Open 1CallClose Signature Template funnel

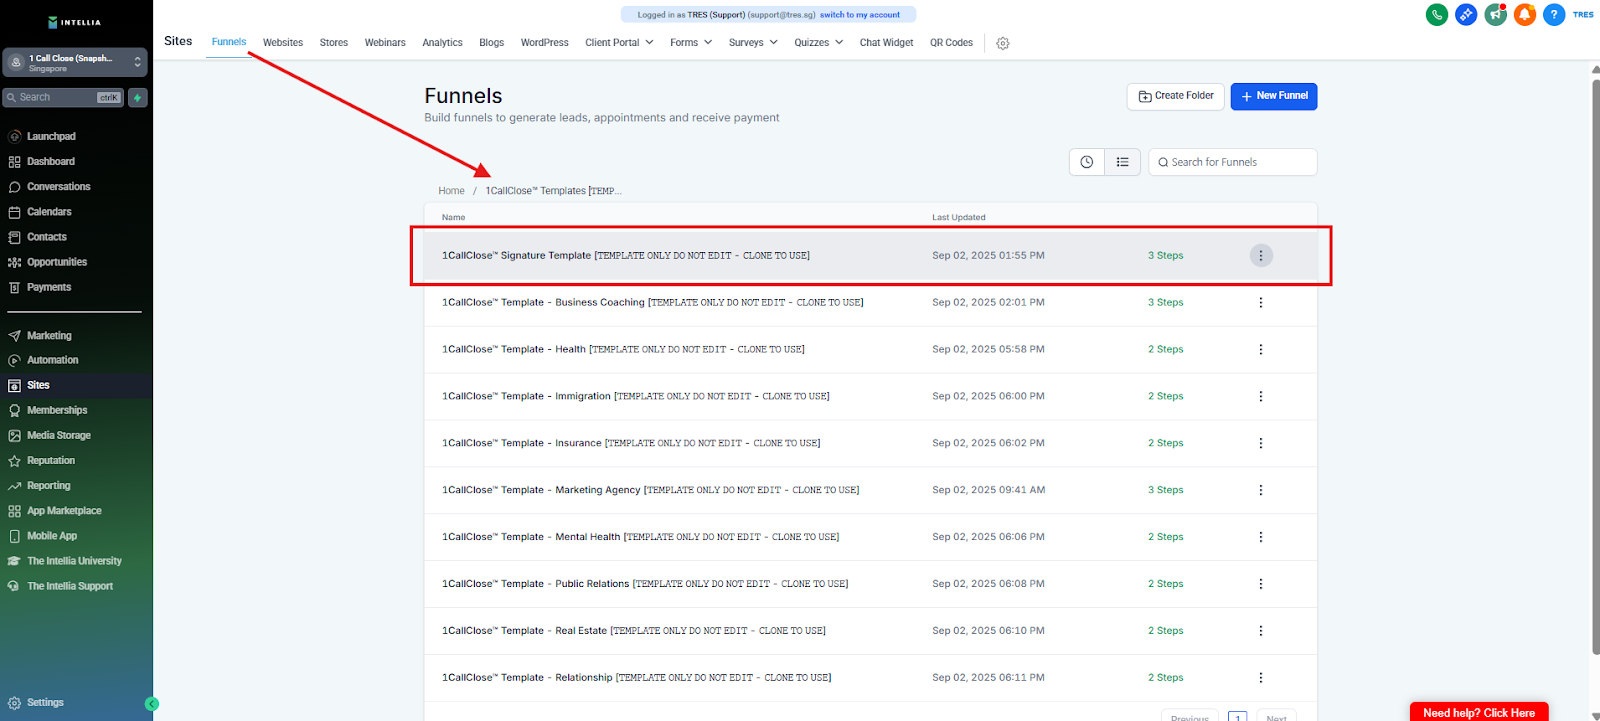click(626, 256)
